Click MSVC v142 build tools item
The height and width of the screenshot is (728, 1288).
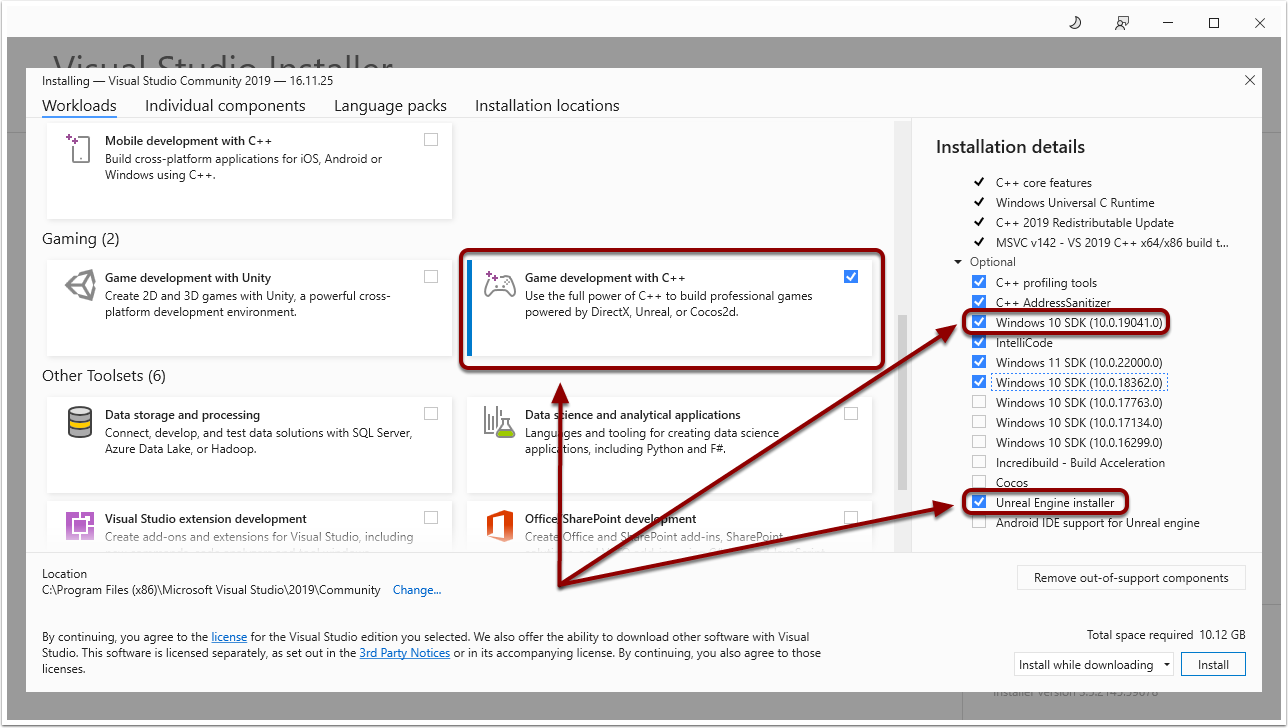click(x=1113, y=243)
